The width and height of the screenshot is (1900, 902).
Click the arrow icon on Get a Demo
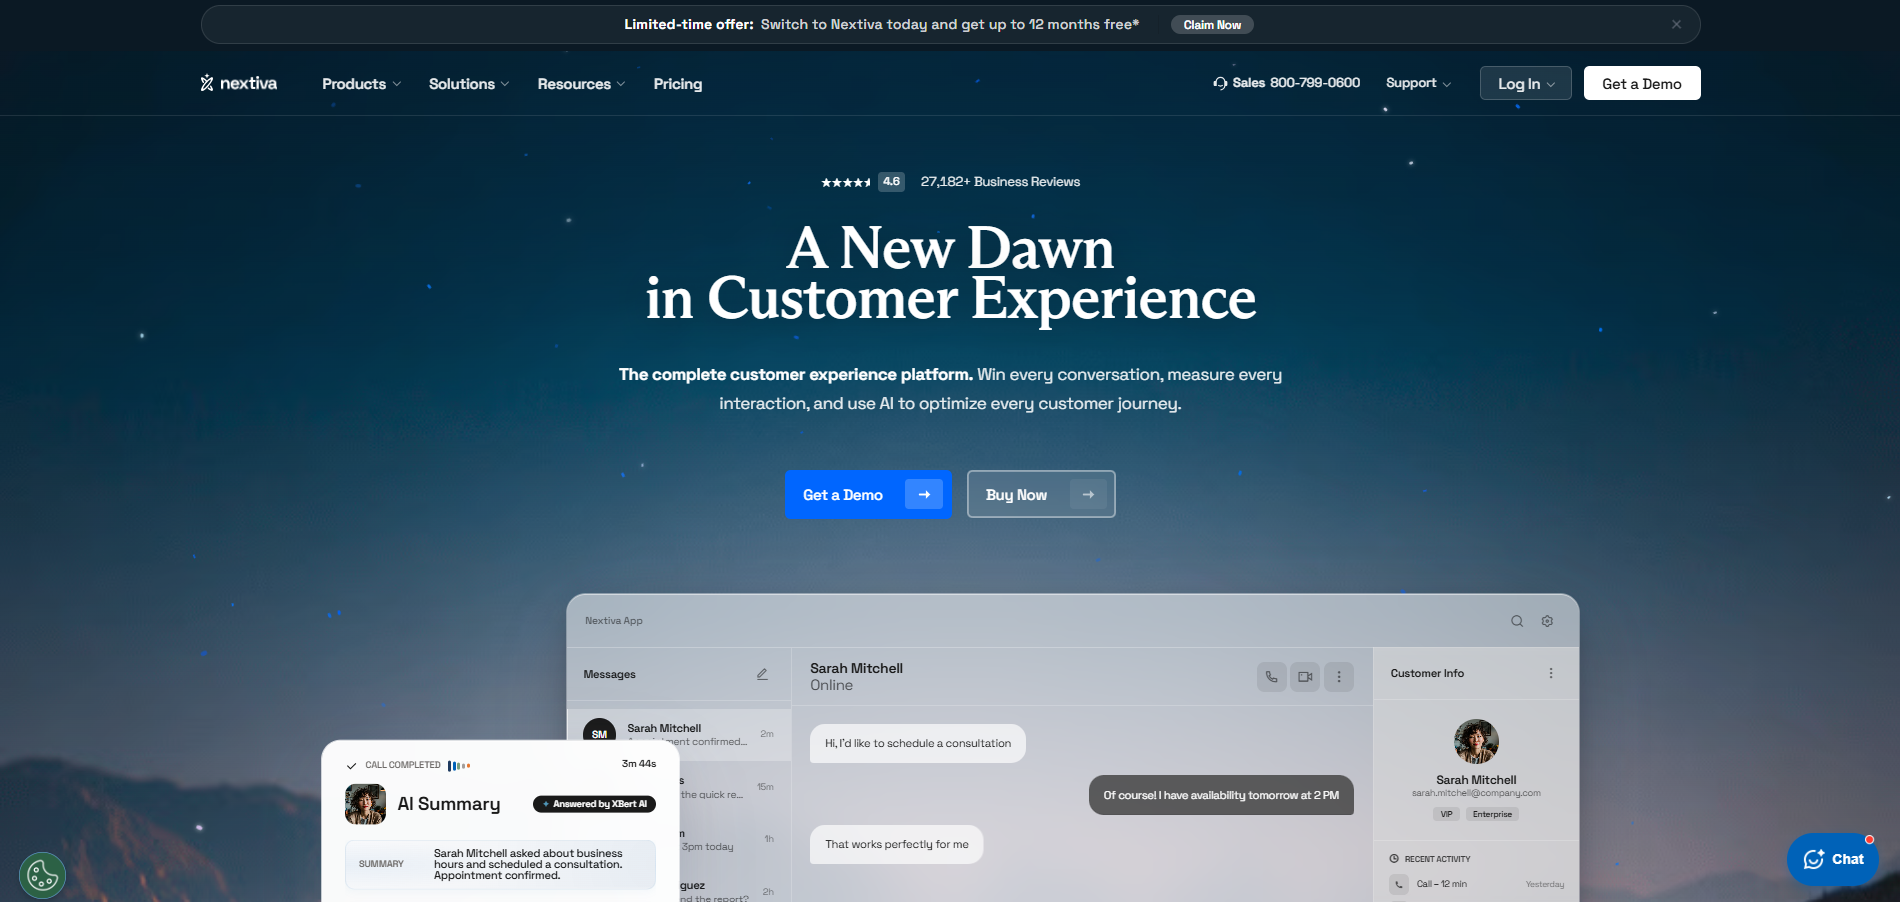924,494
